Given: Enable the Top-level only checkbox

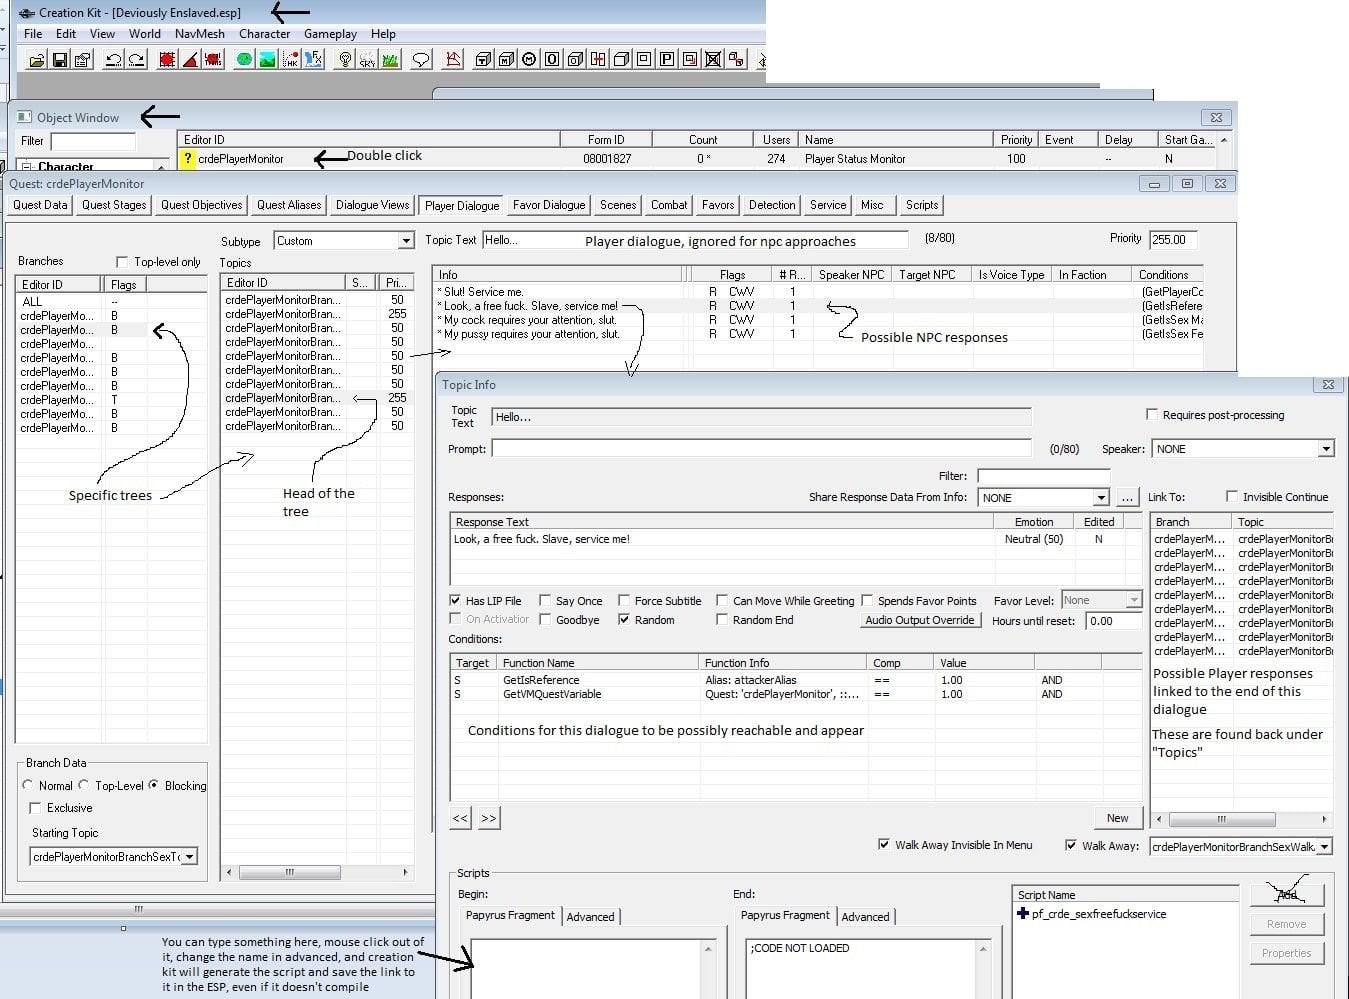Looking at the screenshot, I should (122, 262).
